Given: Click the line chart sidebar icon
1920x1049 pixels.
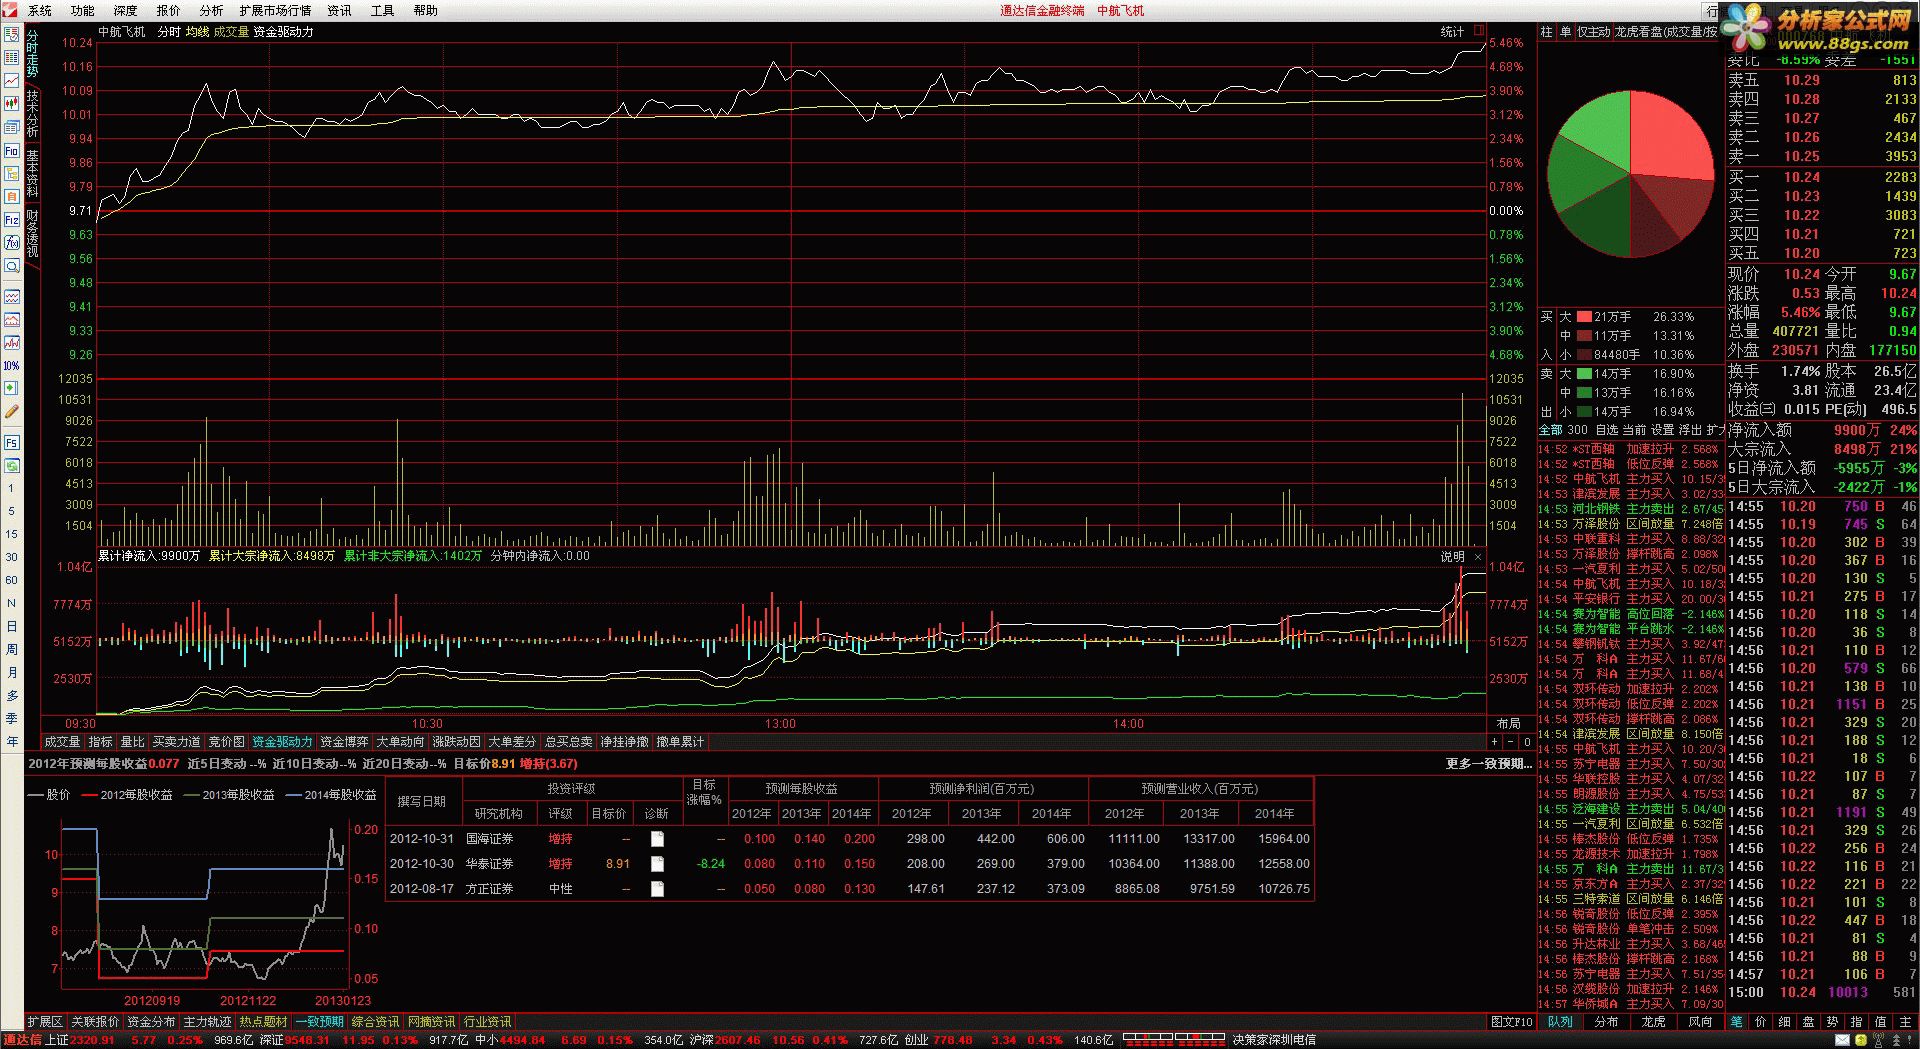Looking at the screenshot, I should [12, 80].
